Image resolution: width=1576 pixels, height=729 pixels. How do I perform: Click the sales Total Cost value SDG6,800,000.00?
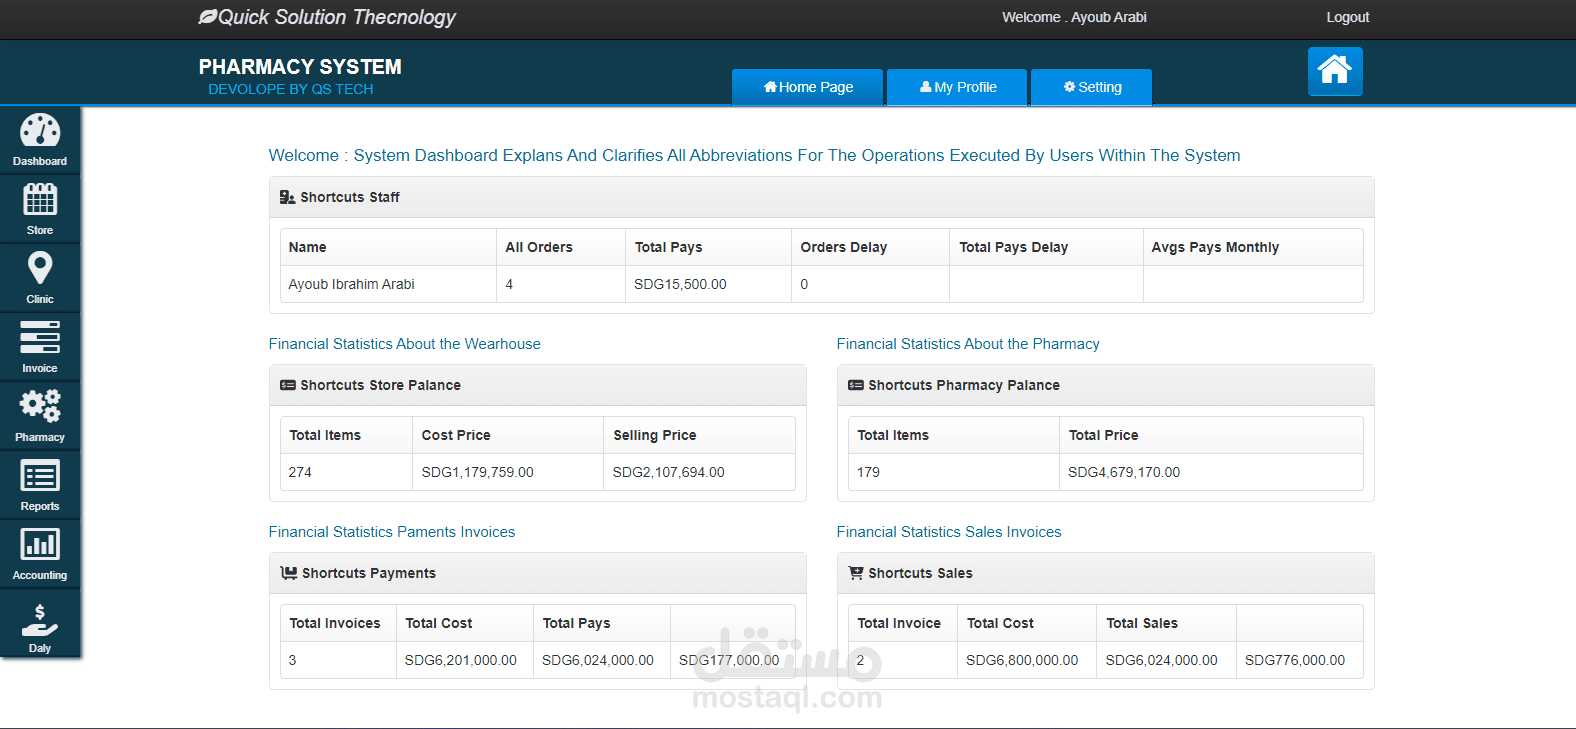(x=1022, y=660)
